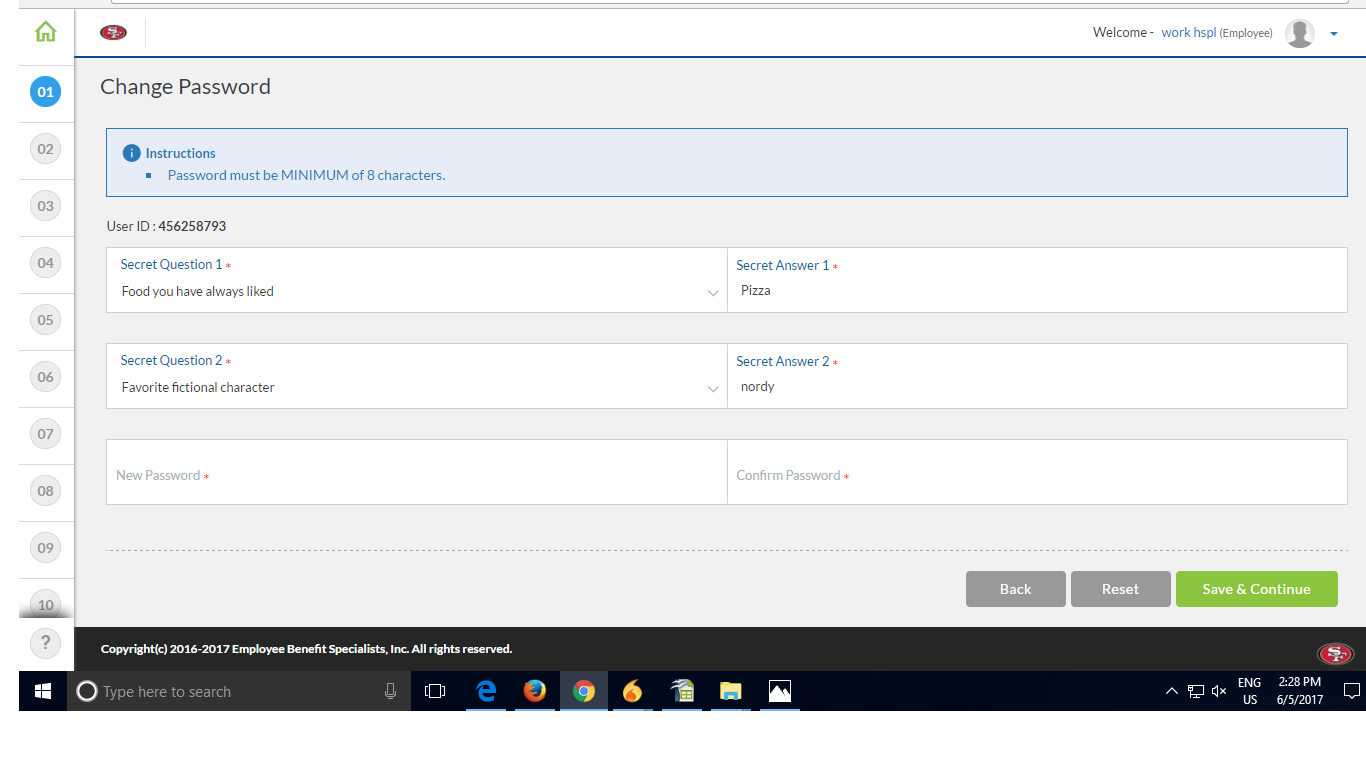The height and width of the screenshot is (768, 1366).
Task: Focus the Confirm Password field
Action: [x=1037, y=472]
